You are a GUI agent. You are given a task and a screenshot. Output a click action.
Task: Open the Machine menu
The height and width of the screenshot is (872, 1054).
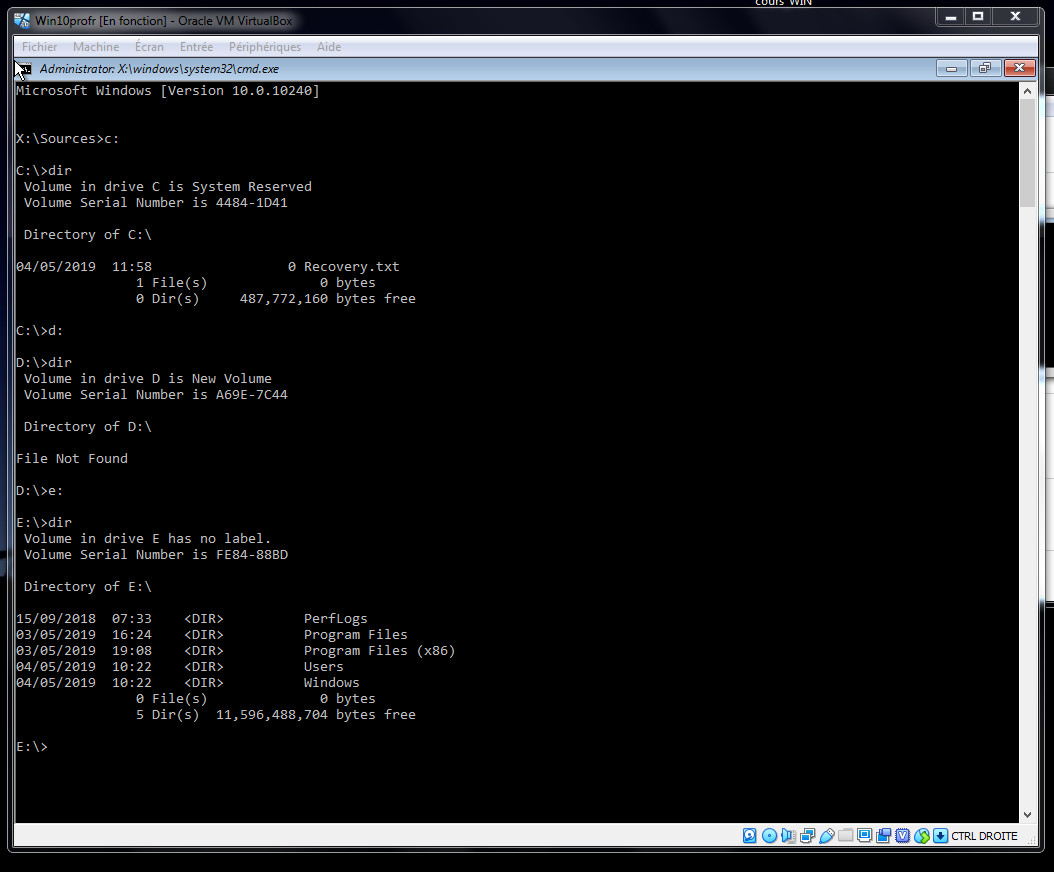96,46
